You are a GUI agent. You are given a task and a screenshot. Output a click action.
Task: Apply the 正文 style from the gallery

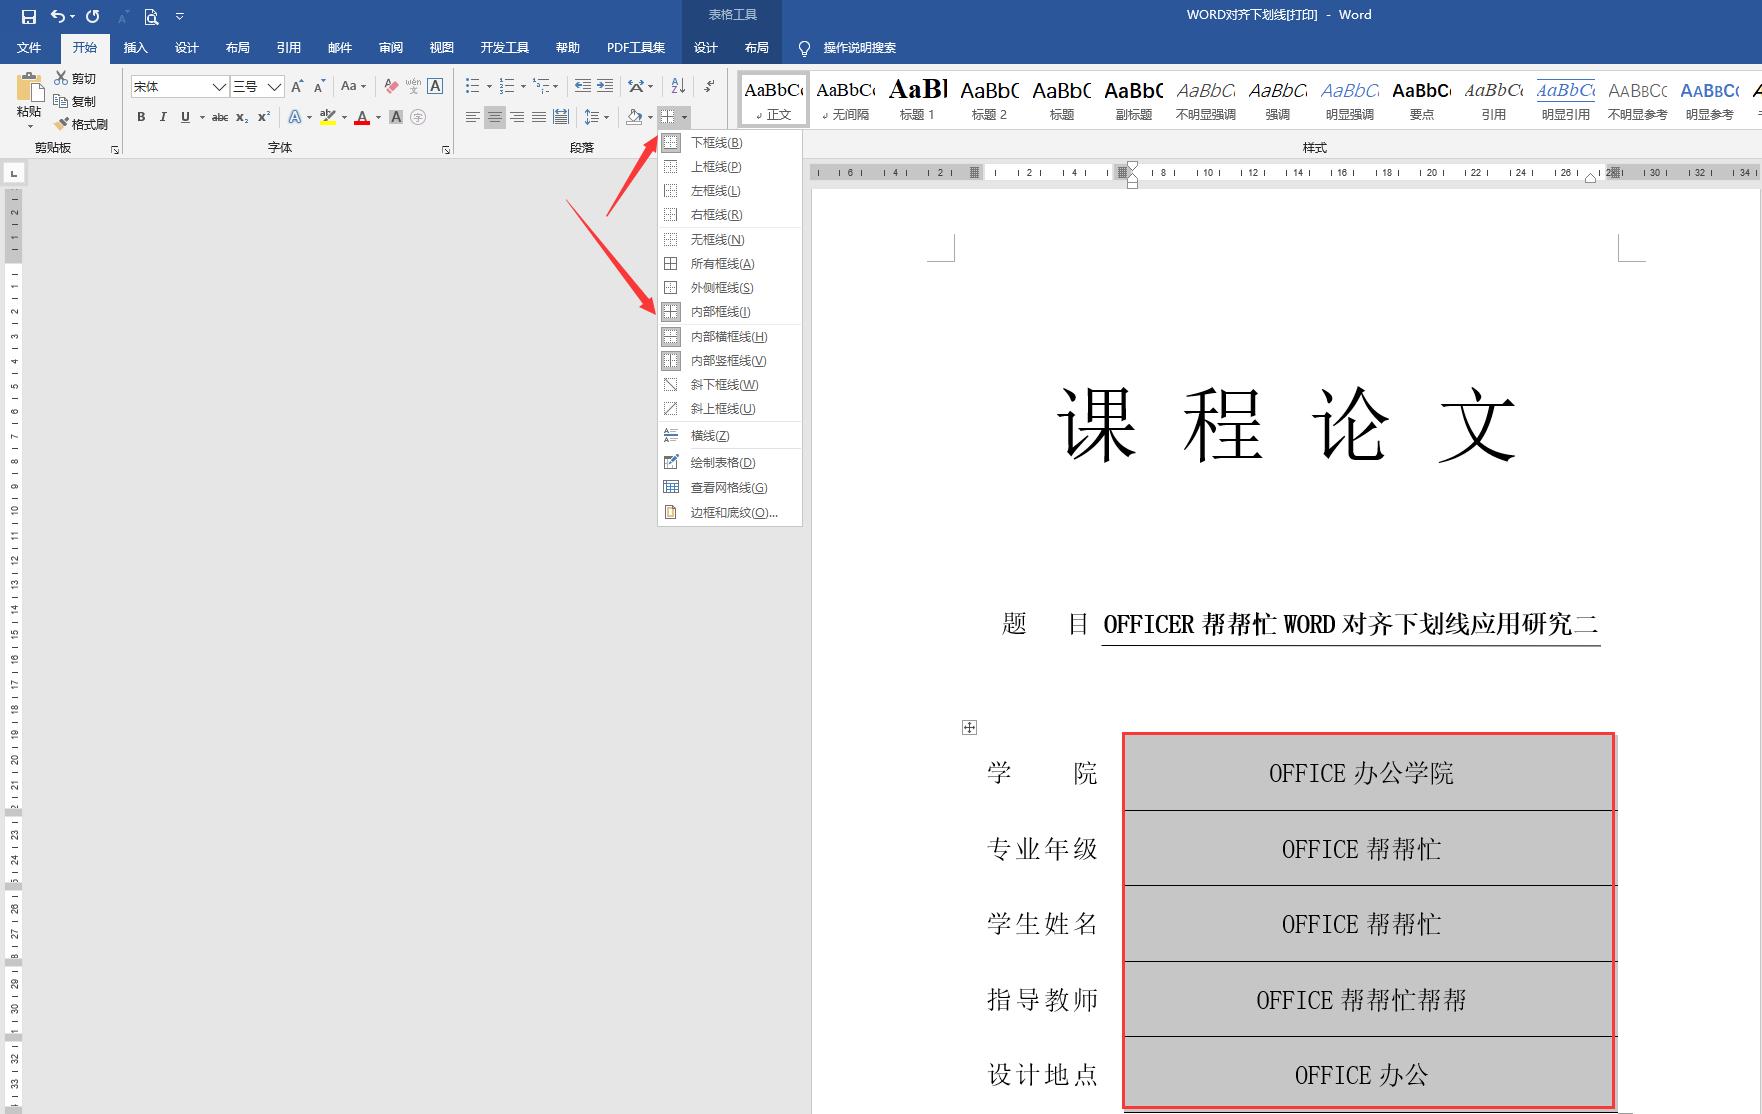773,99
